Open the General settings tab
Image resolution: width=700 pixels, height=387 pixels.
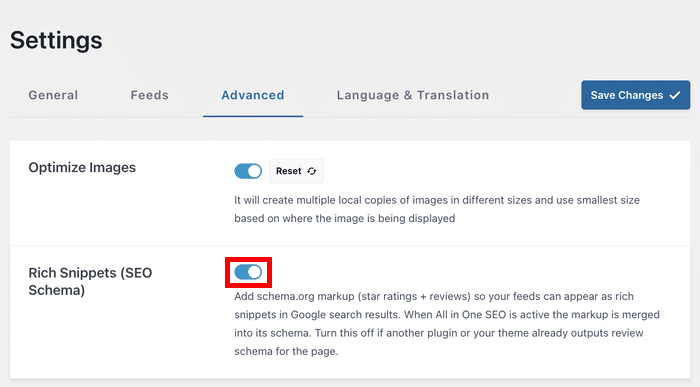53,95
